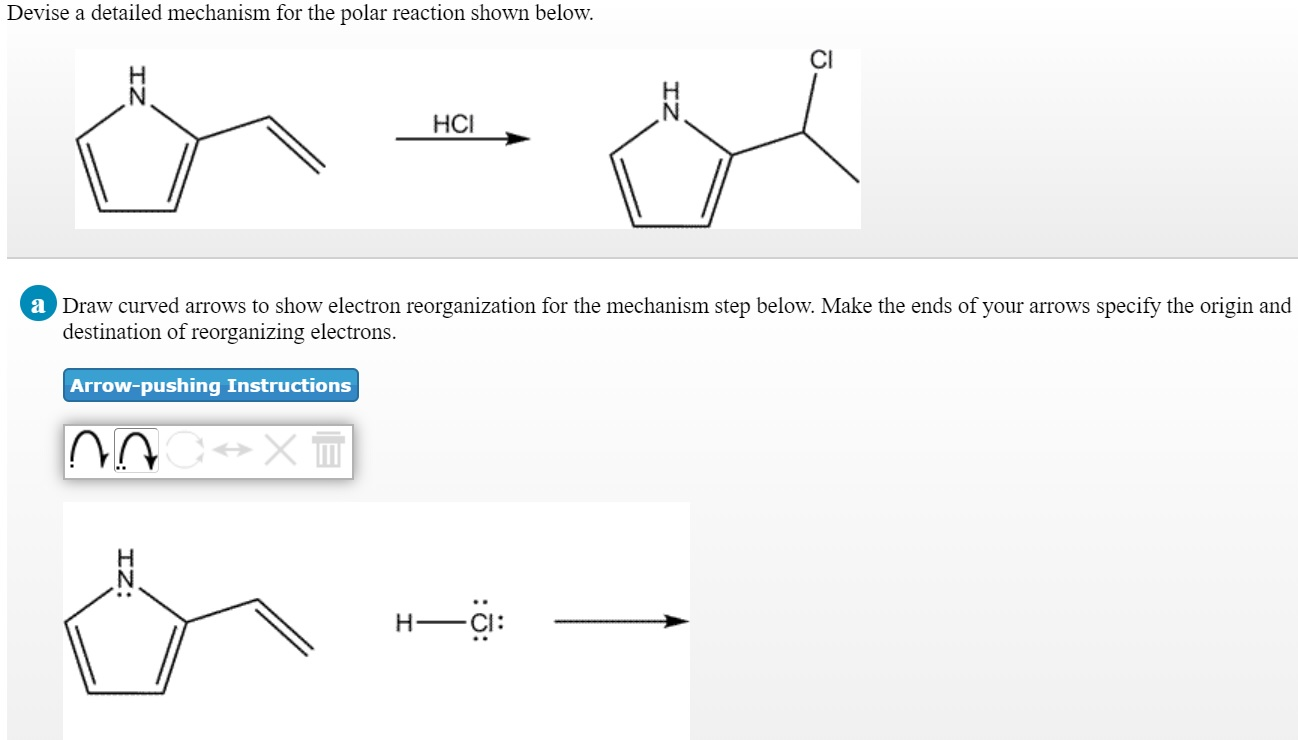Screen dimensions: 1298x740
Task: Click the lone pair on the pyrrole nitrogen
Action: 124,592
